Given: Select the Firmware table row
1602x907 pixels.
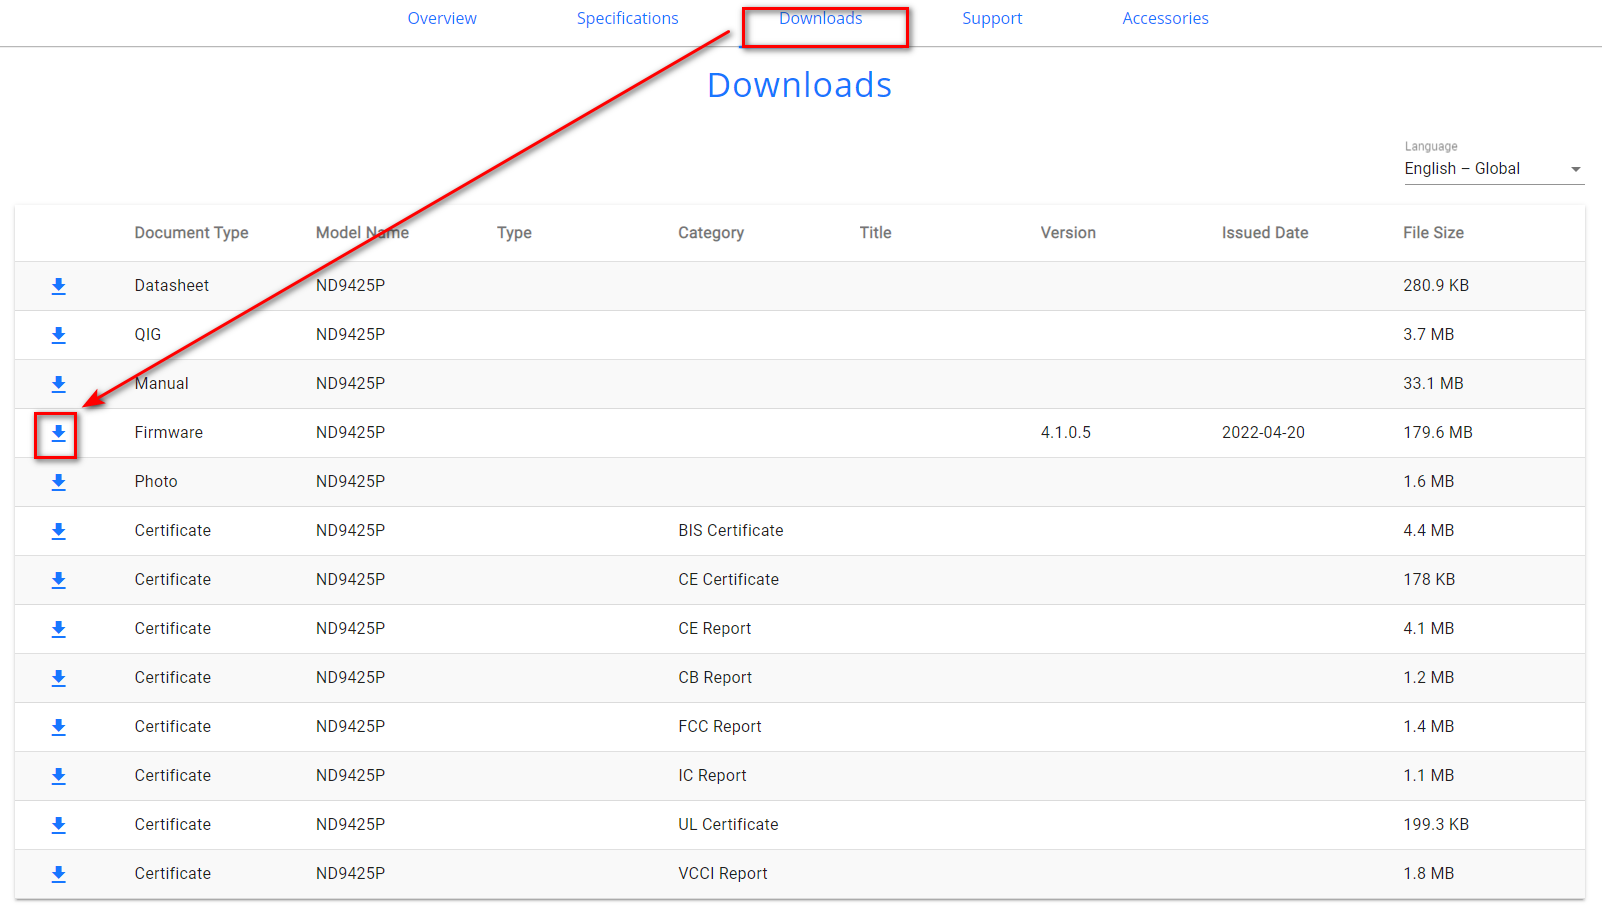Looking at the screenshot, I should pos(700,433).
